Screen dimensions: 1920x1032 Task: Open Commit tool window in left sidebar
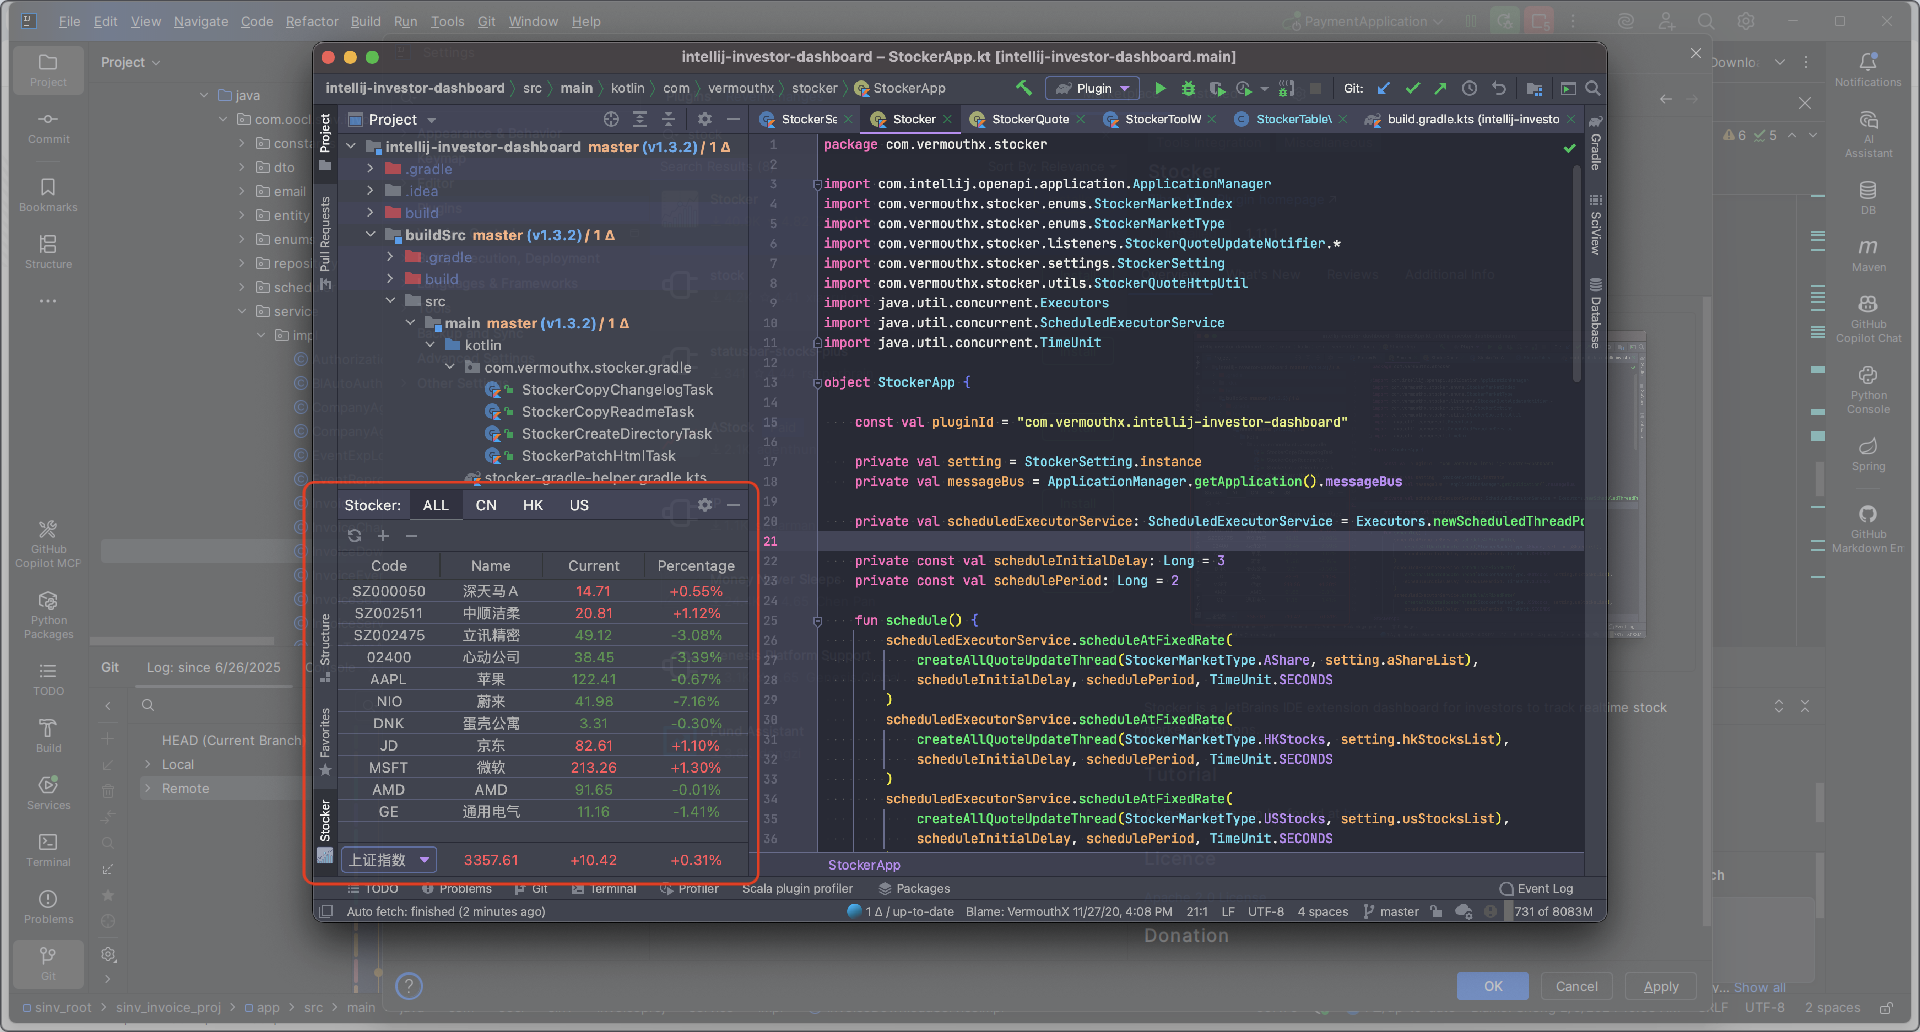48,127
